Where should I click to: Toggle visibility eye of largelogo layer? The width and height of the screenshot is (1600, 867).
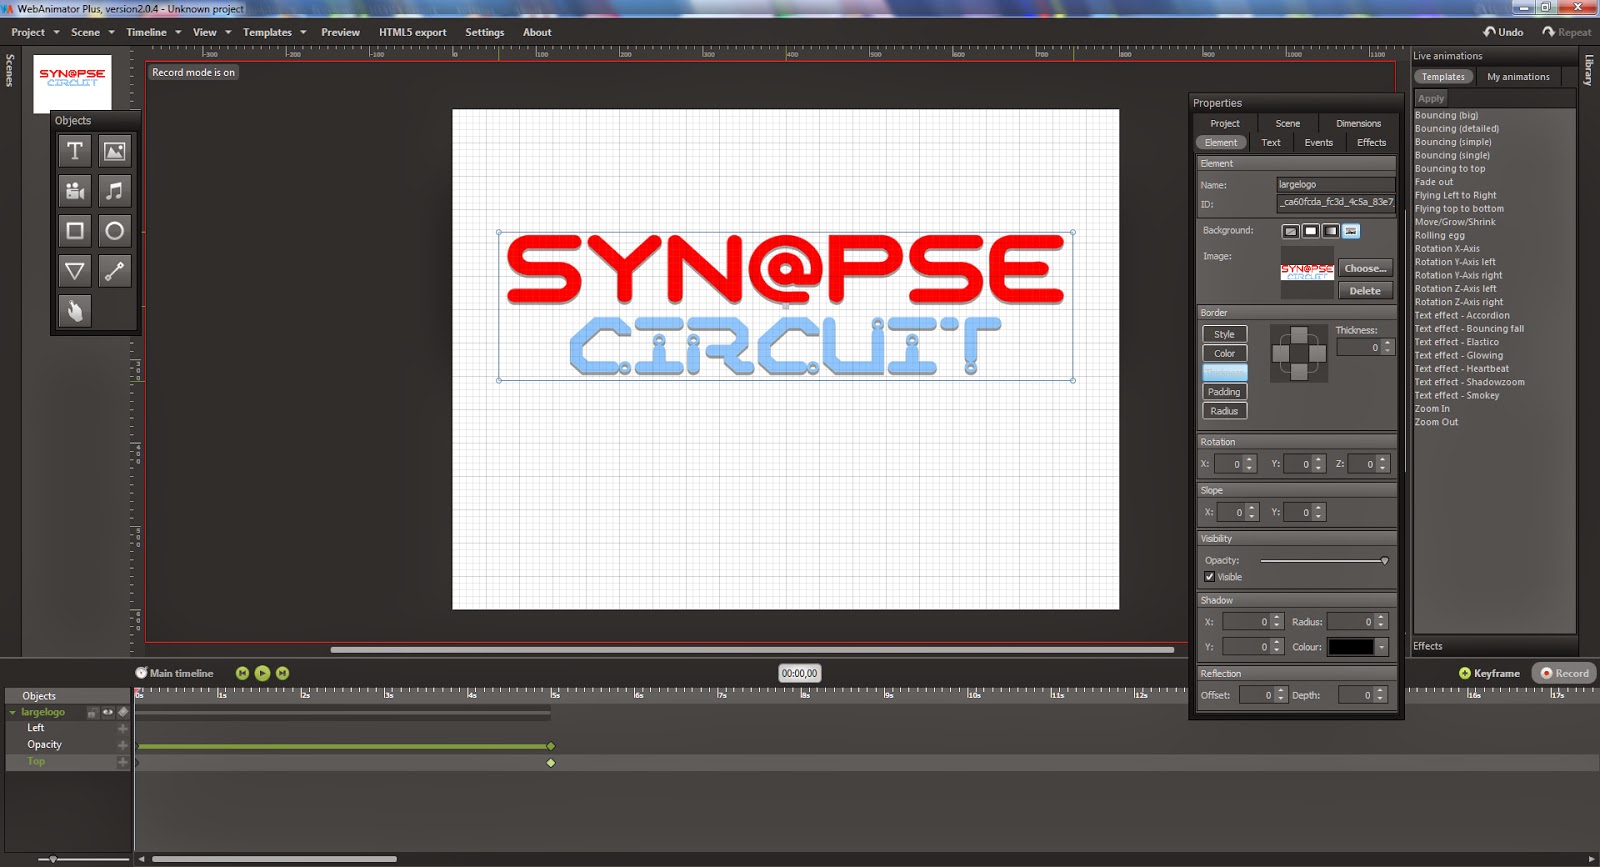(x=108, y=712)
